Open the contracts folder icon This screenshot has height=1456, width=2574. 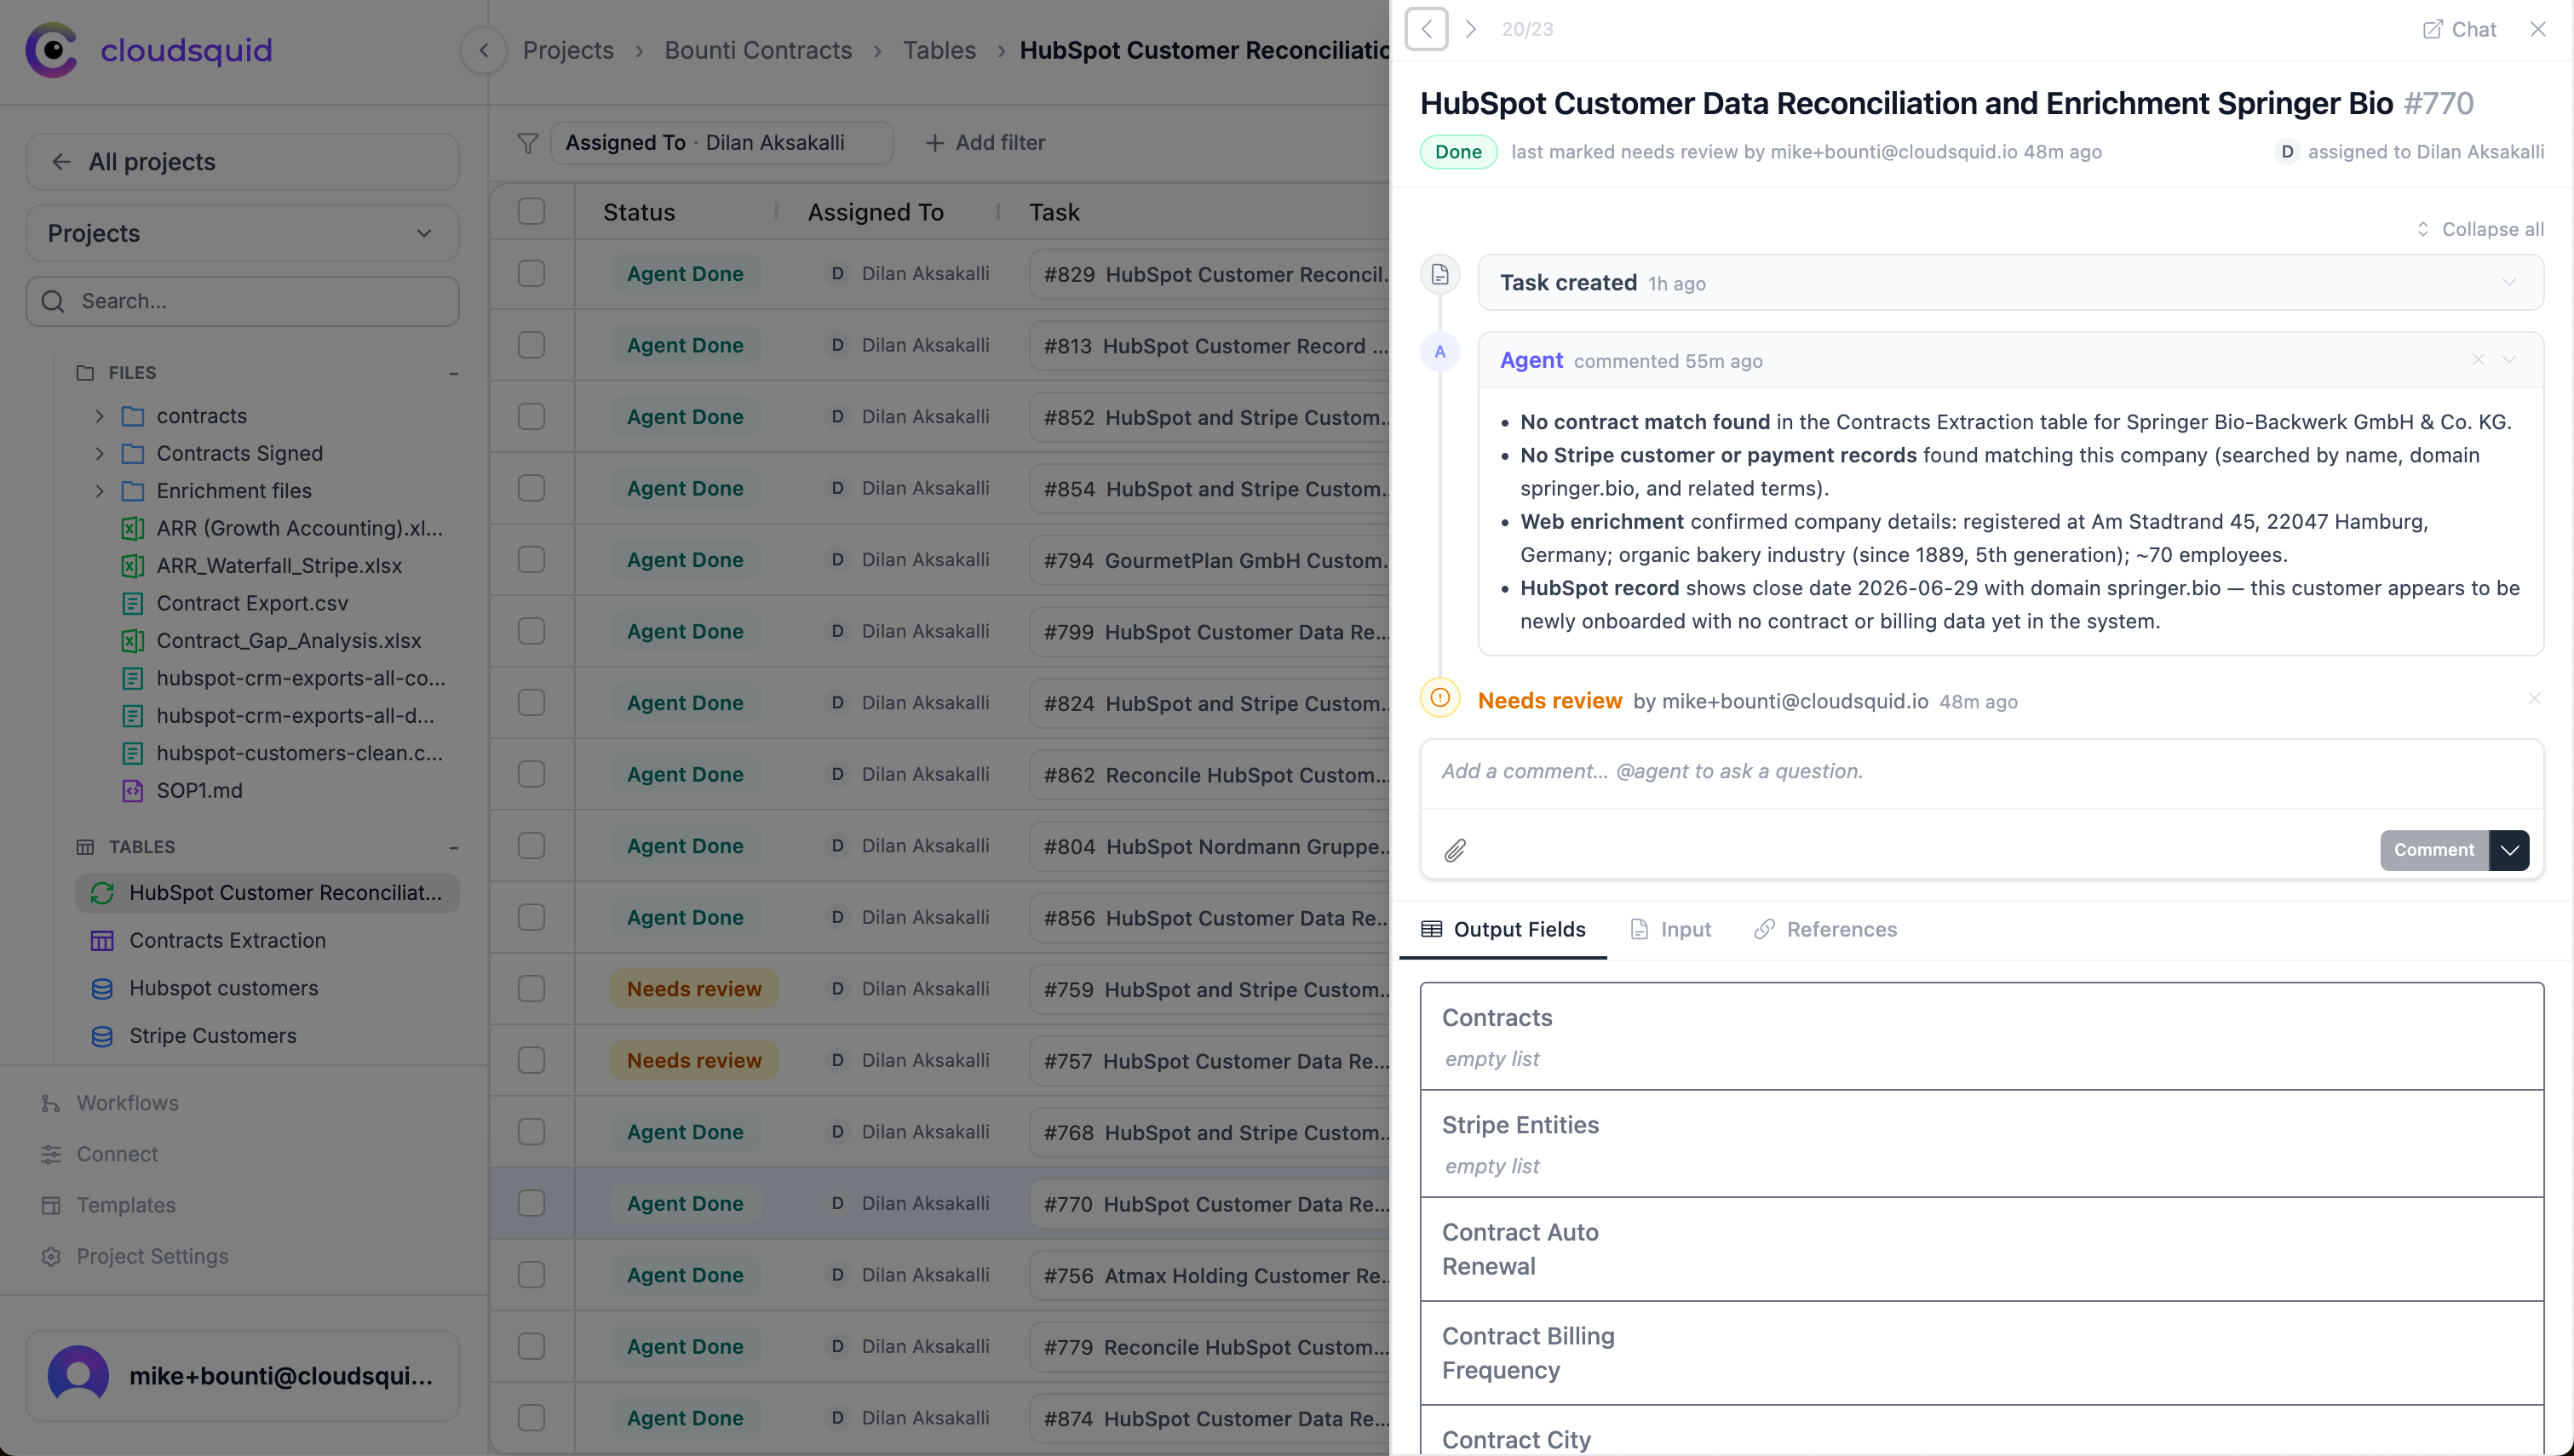[133, 416]
